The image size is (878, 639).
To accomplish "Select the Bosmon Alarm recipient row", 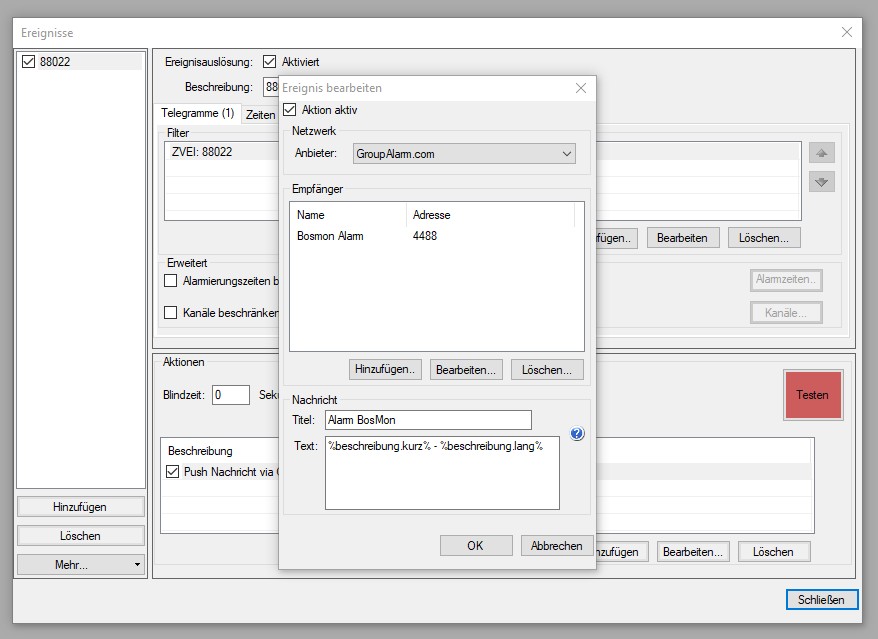I will 330,236.
